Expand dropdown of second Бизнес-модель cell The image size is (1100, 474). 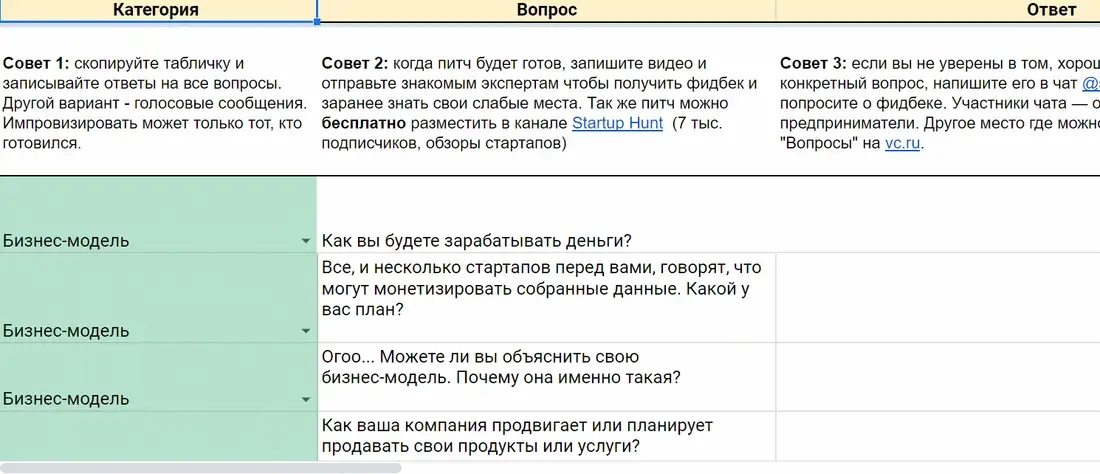[x=306, y=331]
